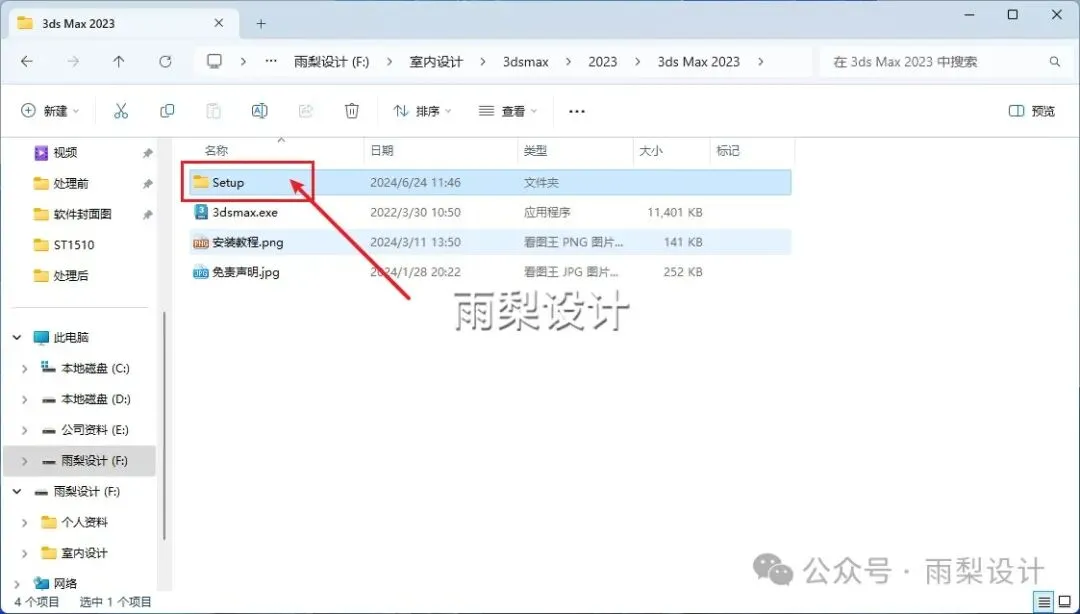The height and width of the screenshot is (614, 1080).
Task: Open the See more toolbar options
Action: click(x=577, y=111)
